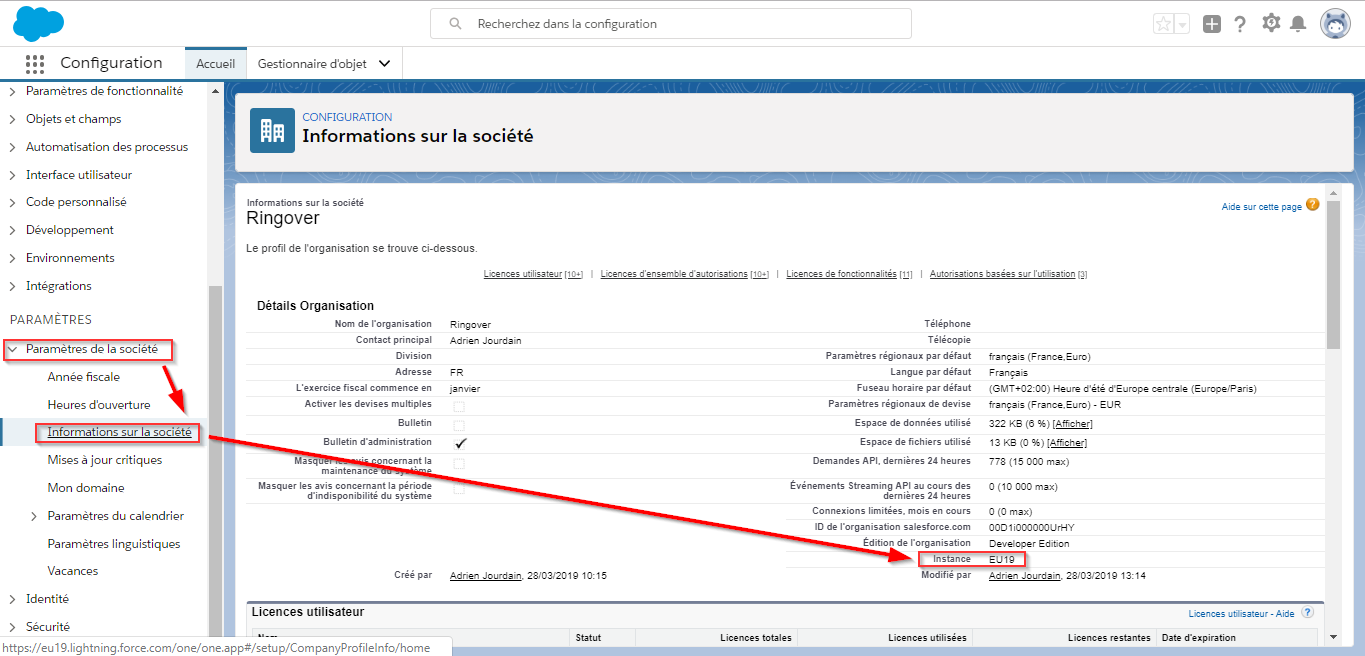Viewport: 1365px width, 656px height.
Task: Open Adrien Jourdain link in Modifié par
Action: click(x=1025, y=576)
